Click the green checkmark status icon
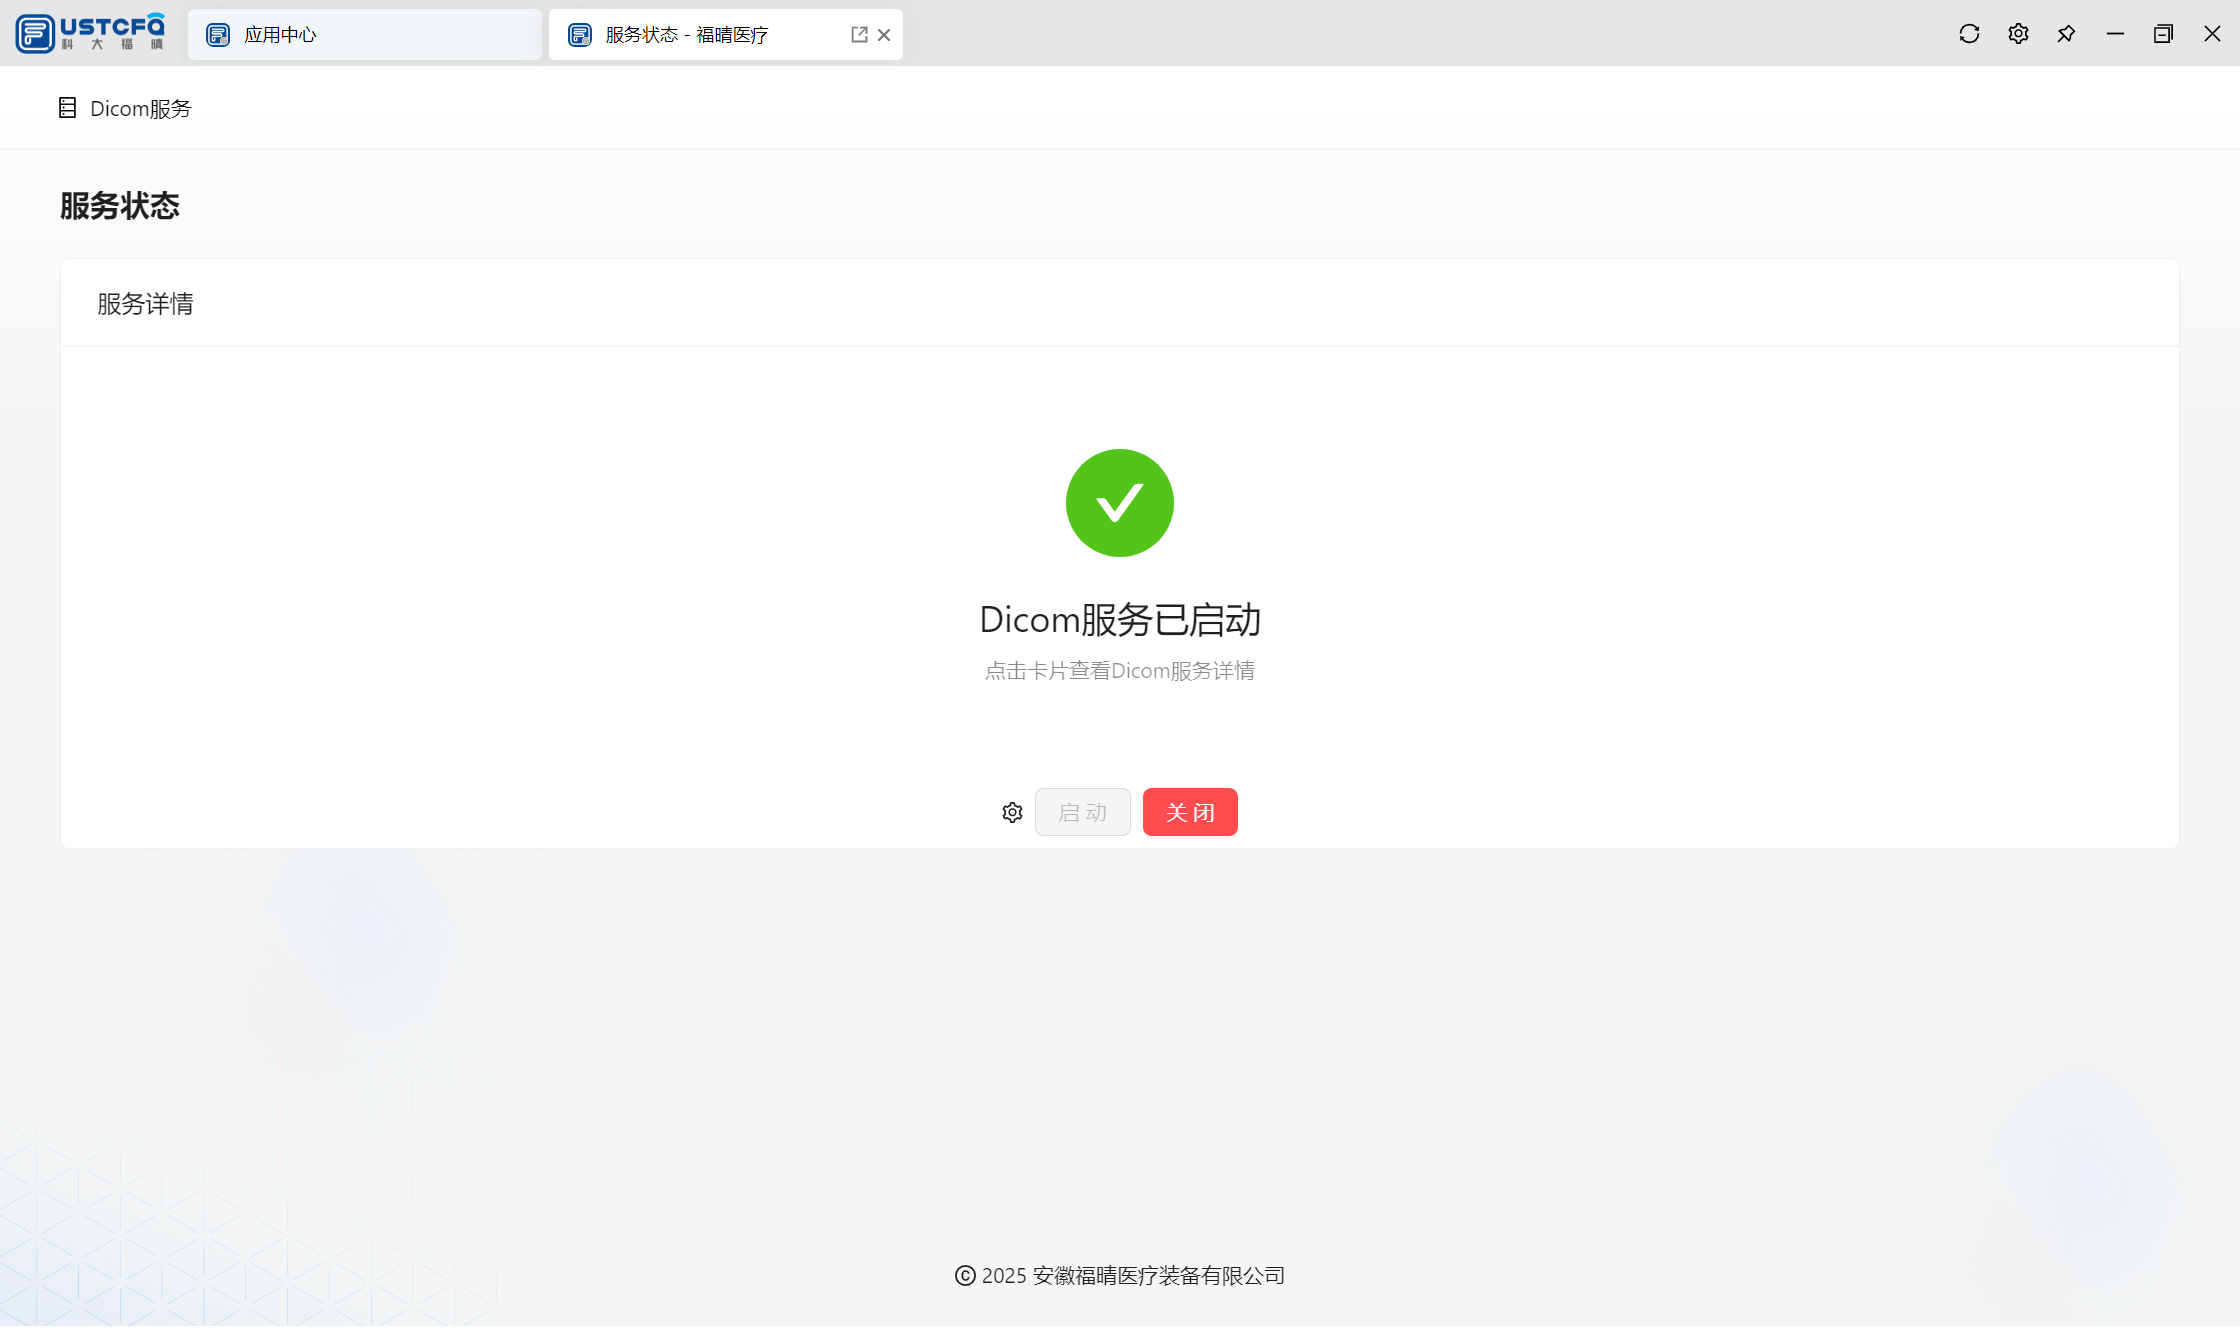The image size is (2240, 1328). point(1119,503)
